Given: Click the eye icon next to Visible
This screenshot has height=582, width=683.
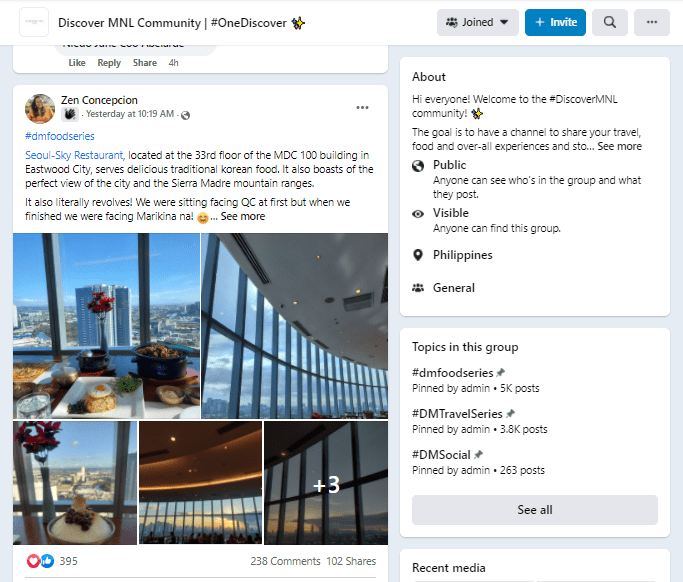Looking at the screenshot, I should [x=418, y=214].
